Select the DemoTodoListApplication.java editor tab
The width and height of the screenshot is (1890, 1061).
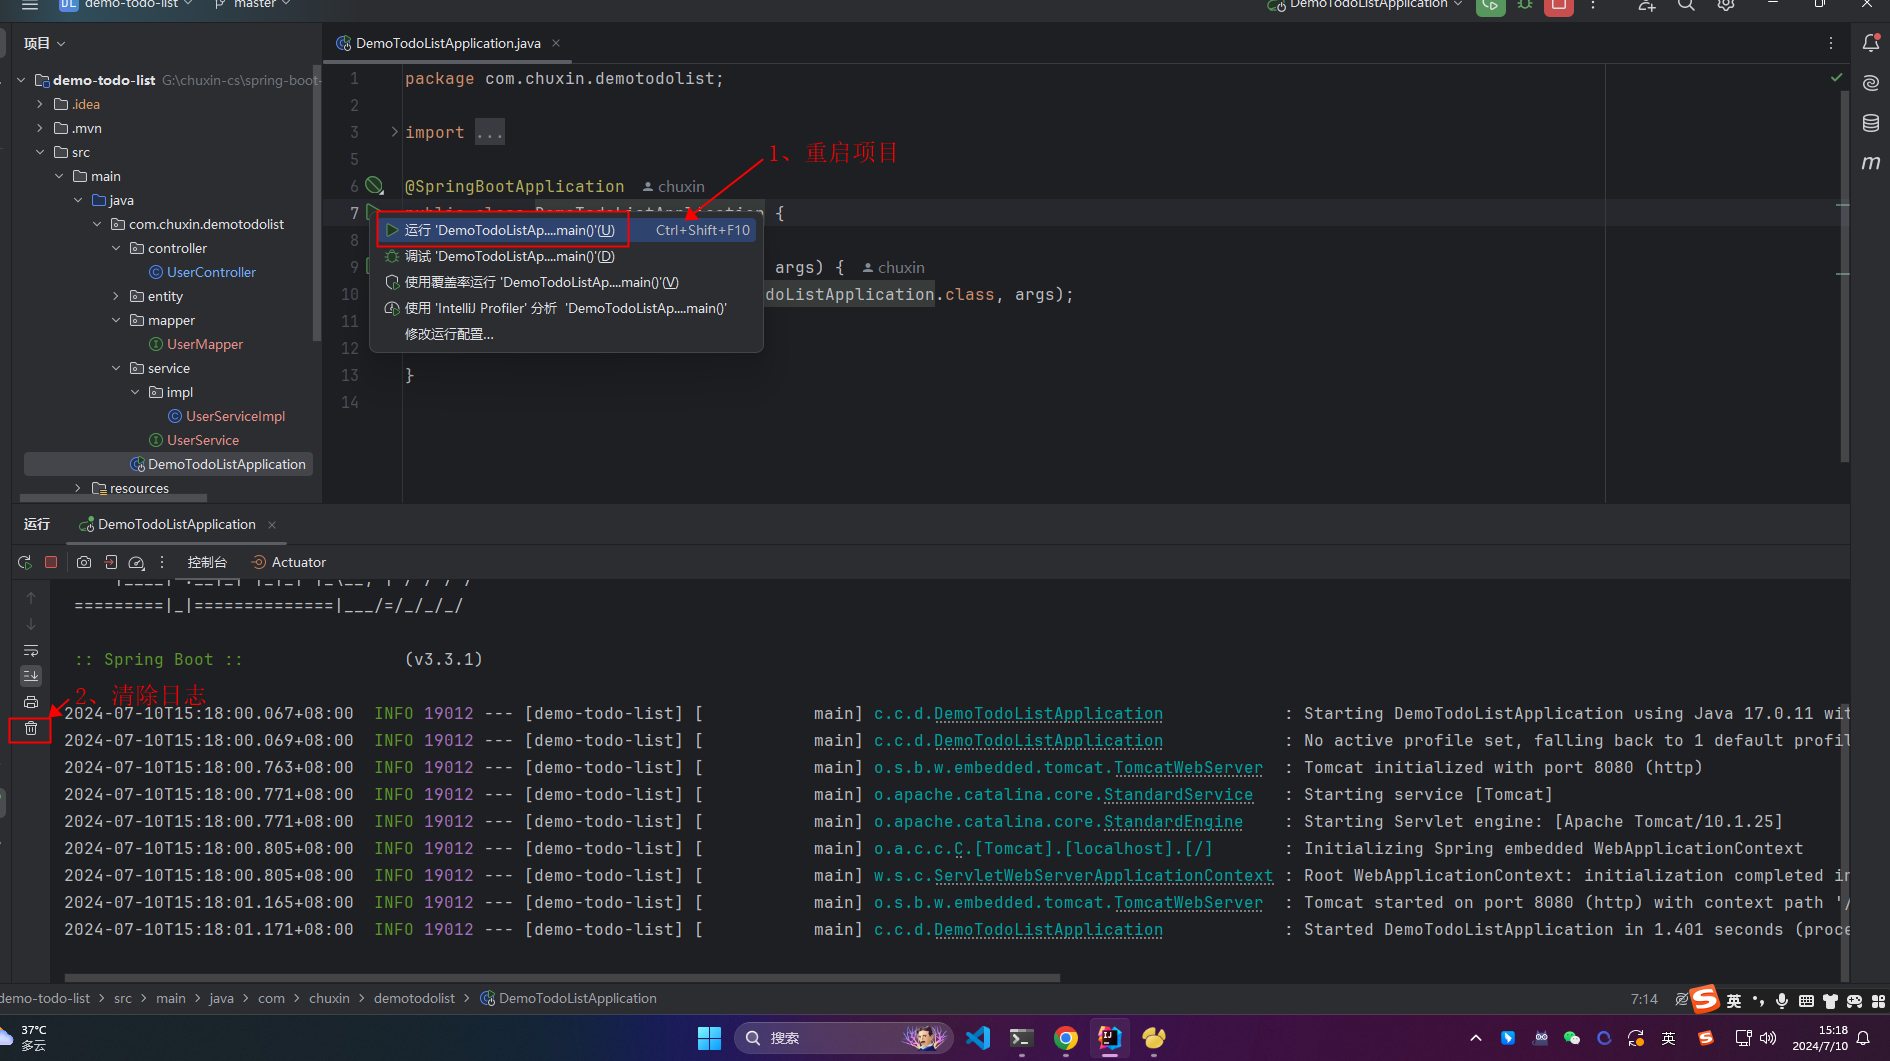tap(448, 43)
